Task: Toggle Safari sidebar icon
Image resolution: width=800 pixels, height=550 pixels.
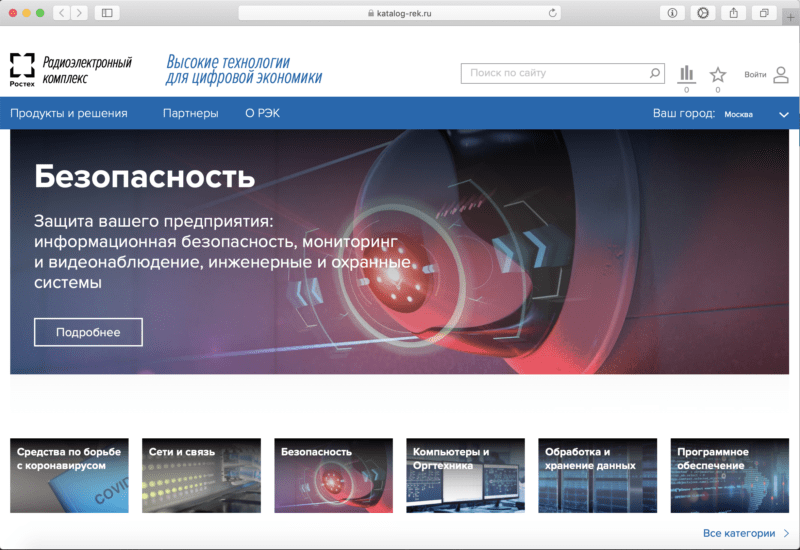Action: tap(107, 13)
